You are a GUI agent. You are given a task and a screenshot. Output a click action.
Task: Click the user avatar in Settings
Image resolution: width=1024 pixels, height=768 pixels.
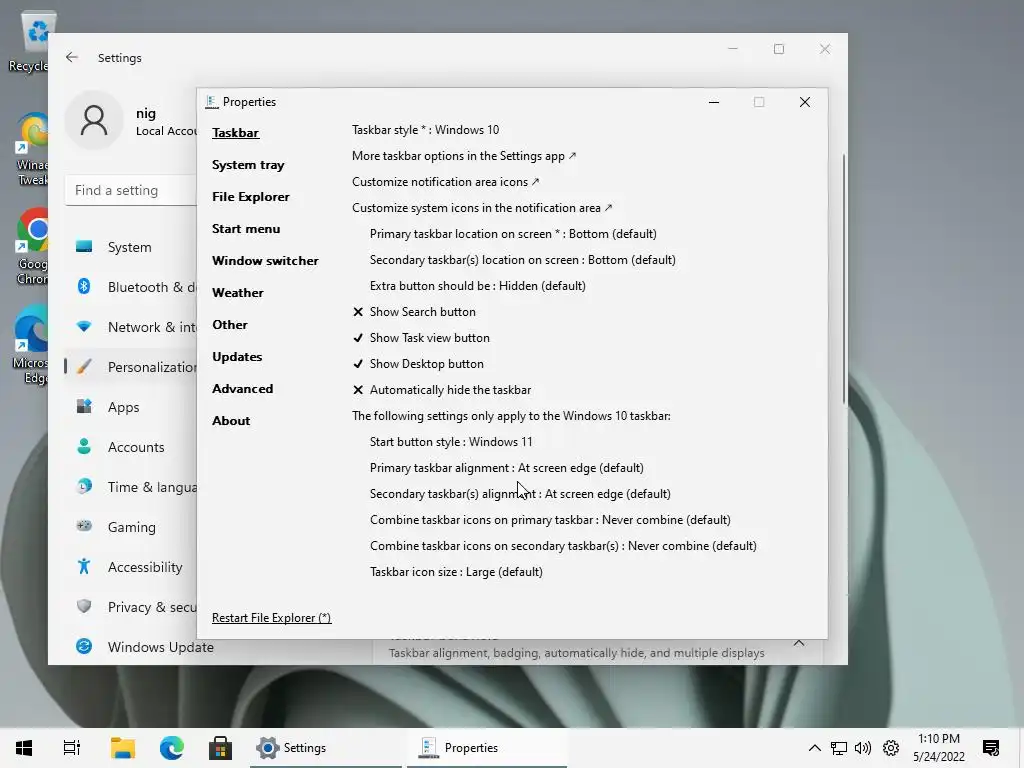tap(94, 120)
